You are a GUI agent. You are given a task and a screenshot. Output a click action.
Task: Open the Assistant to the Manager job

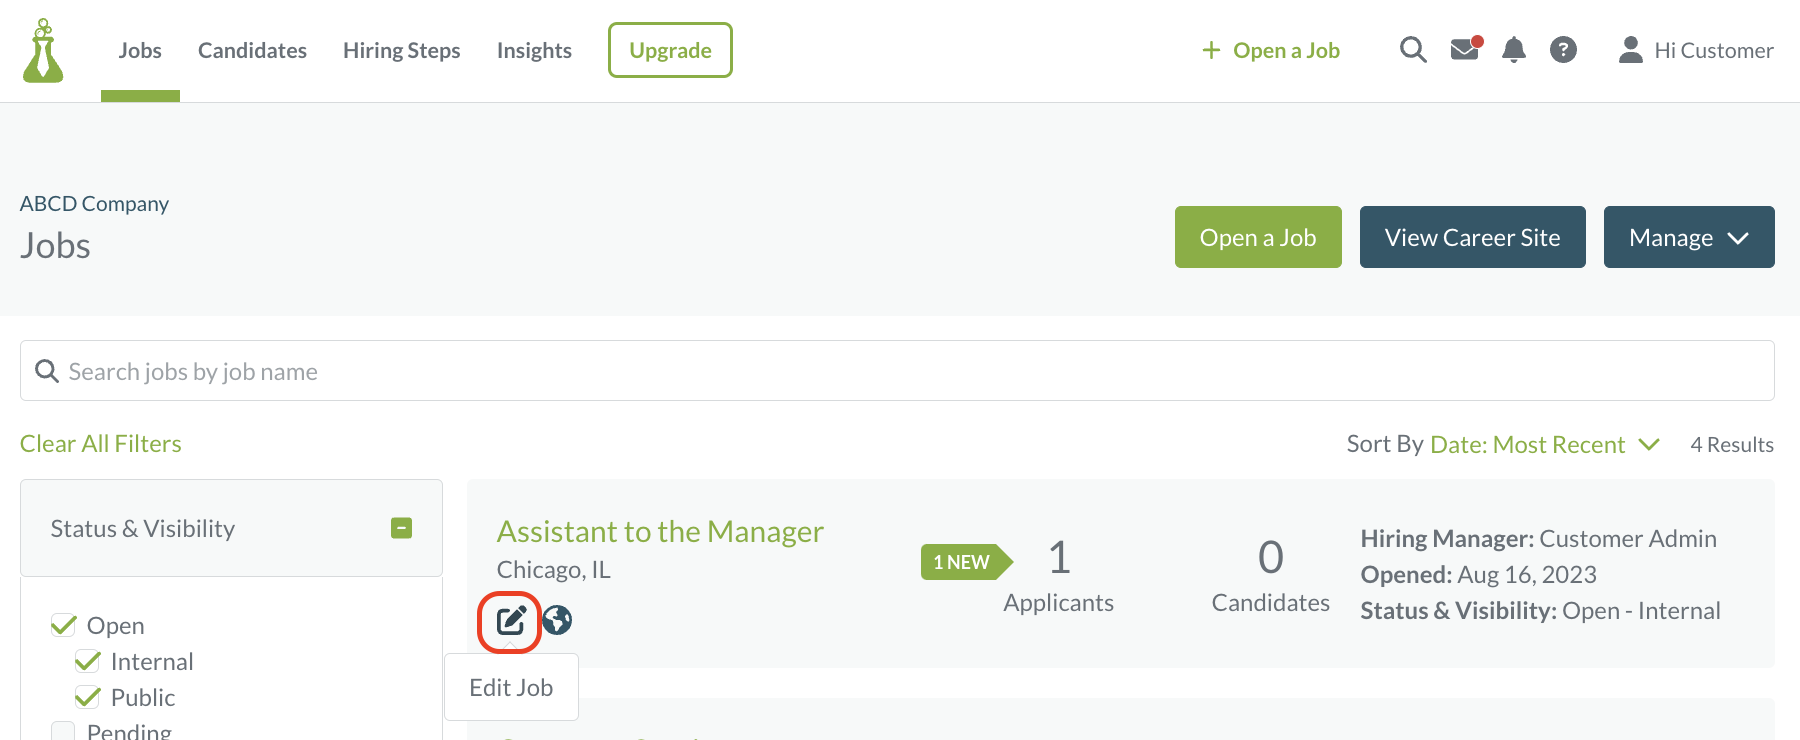(660, 531)
